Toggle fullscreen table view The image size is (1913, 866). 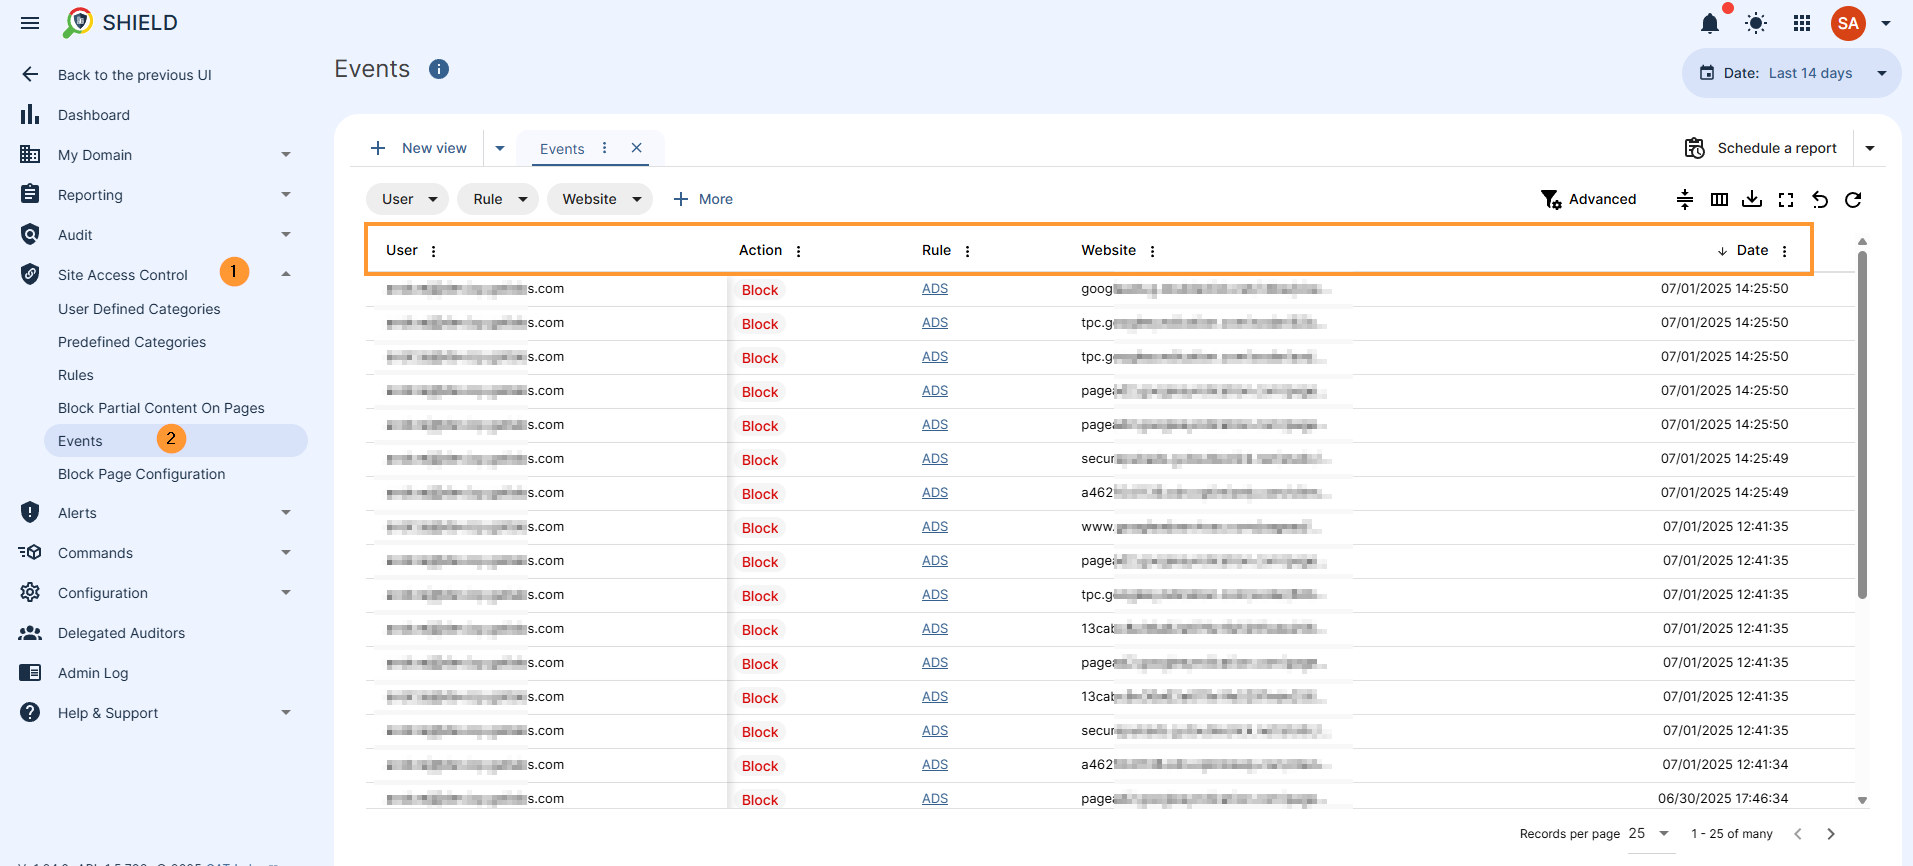pos(1786,199)
